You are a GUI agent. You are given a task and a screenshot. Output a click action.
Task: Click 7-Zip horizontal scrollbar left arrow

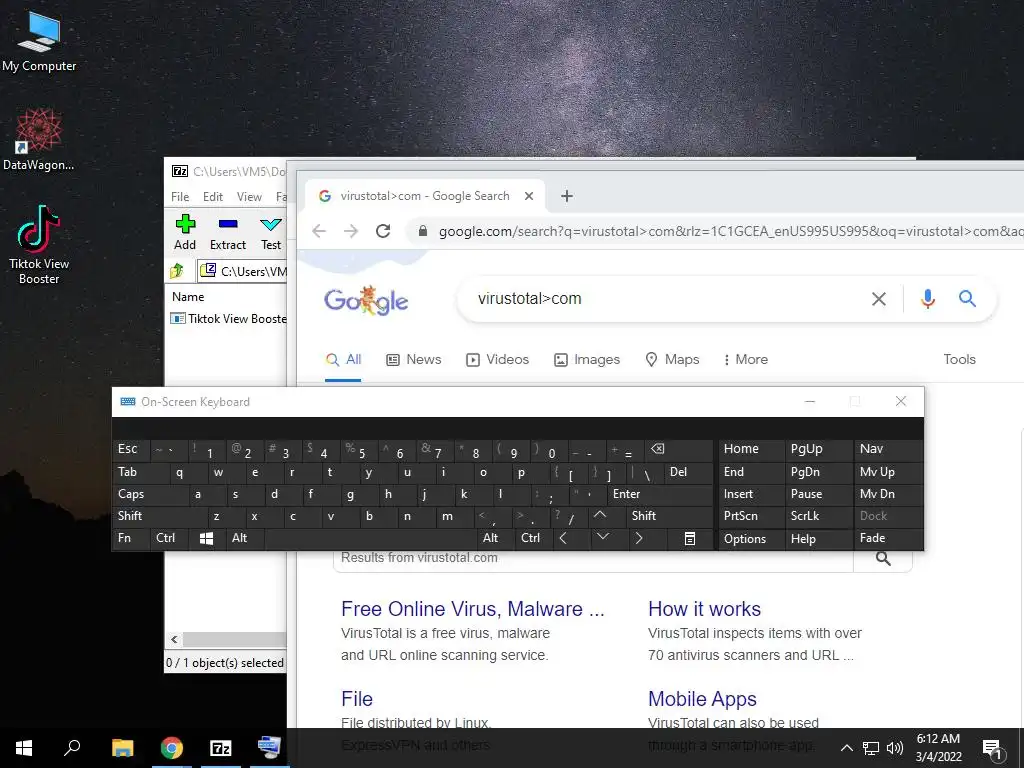(x=174, y=639)
